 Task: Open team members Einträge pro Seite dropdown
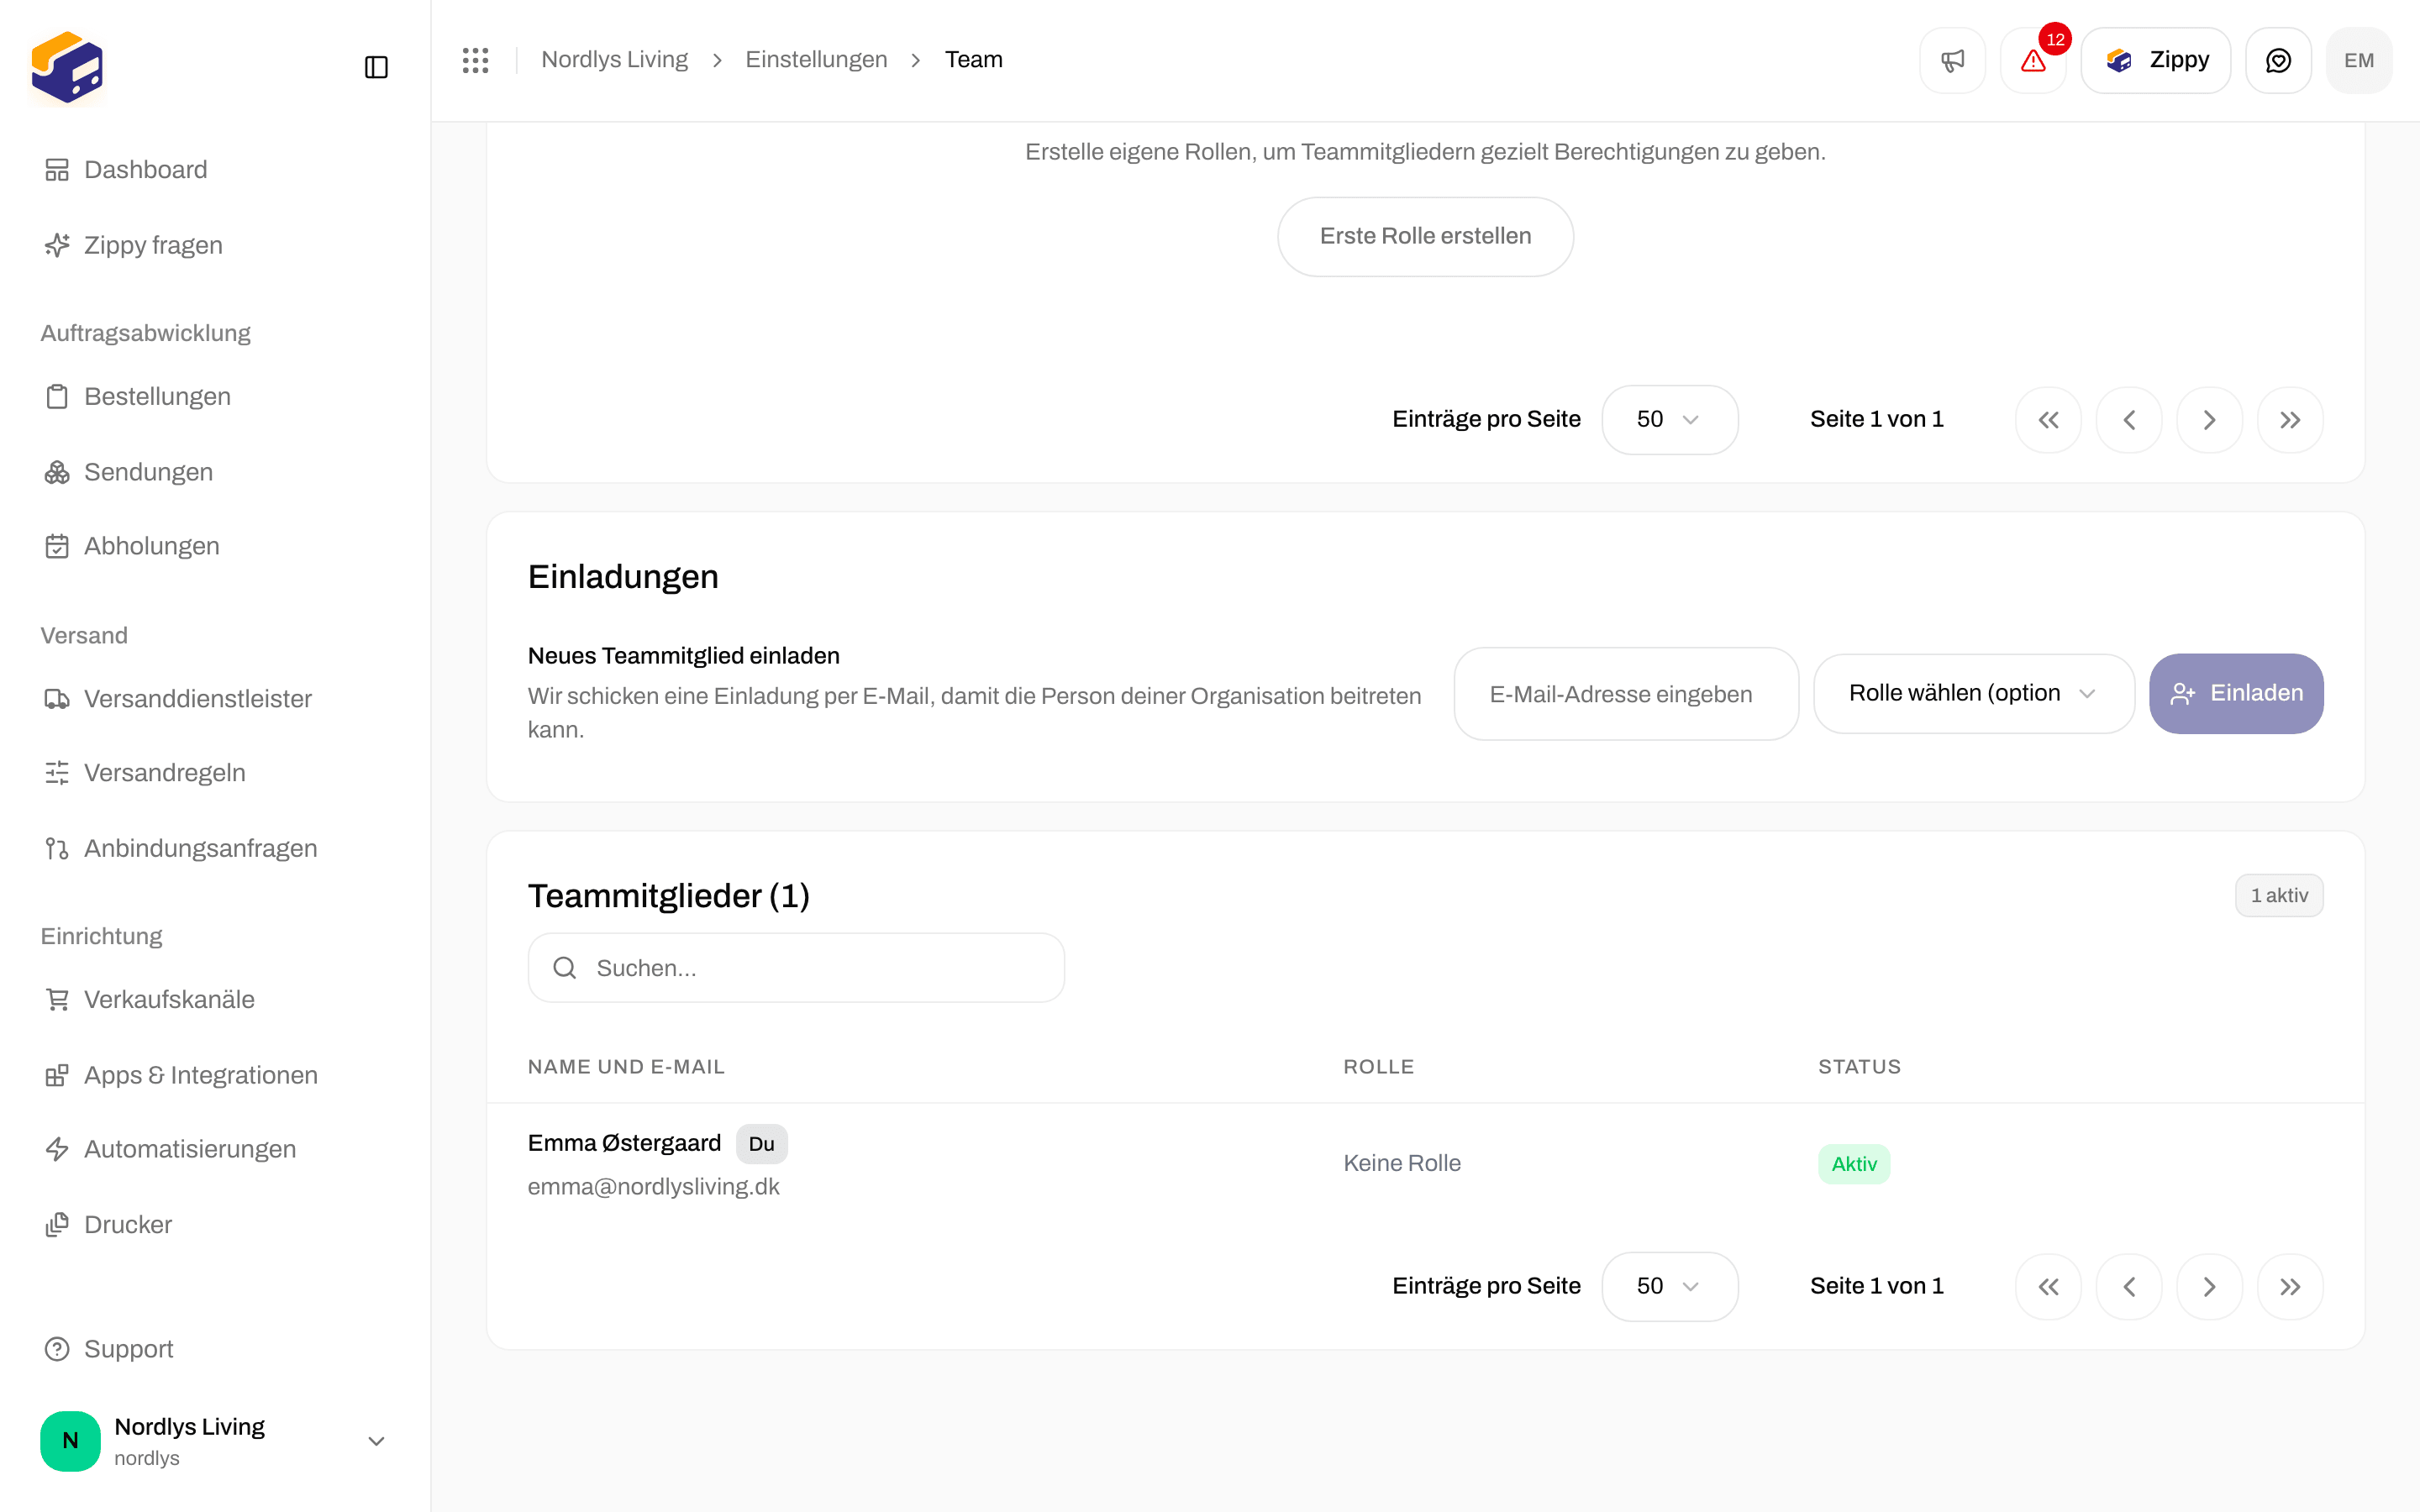(x=1669, y=1286)
